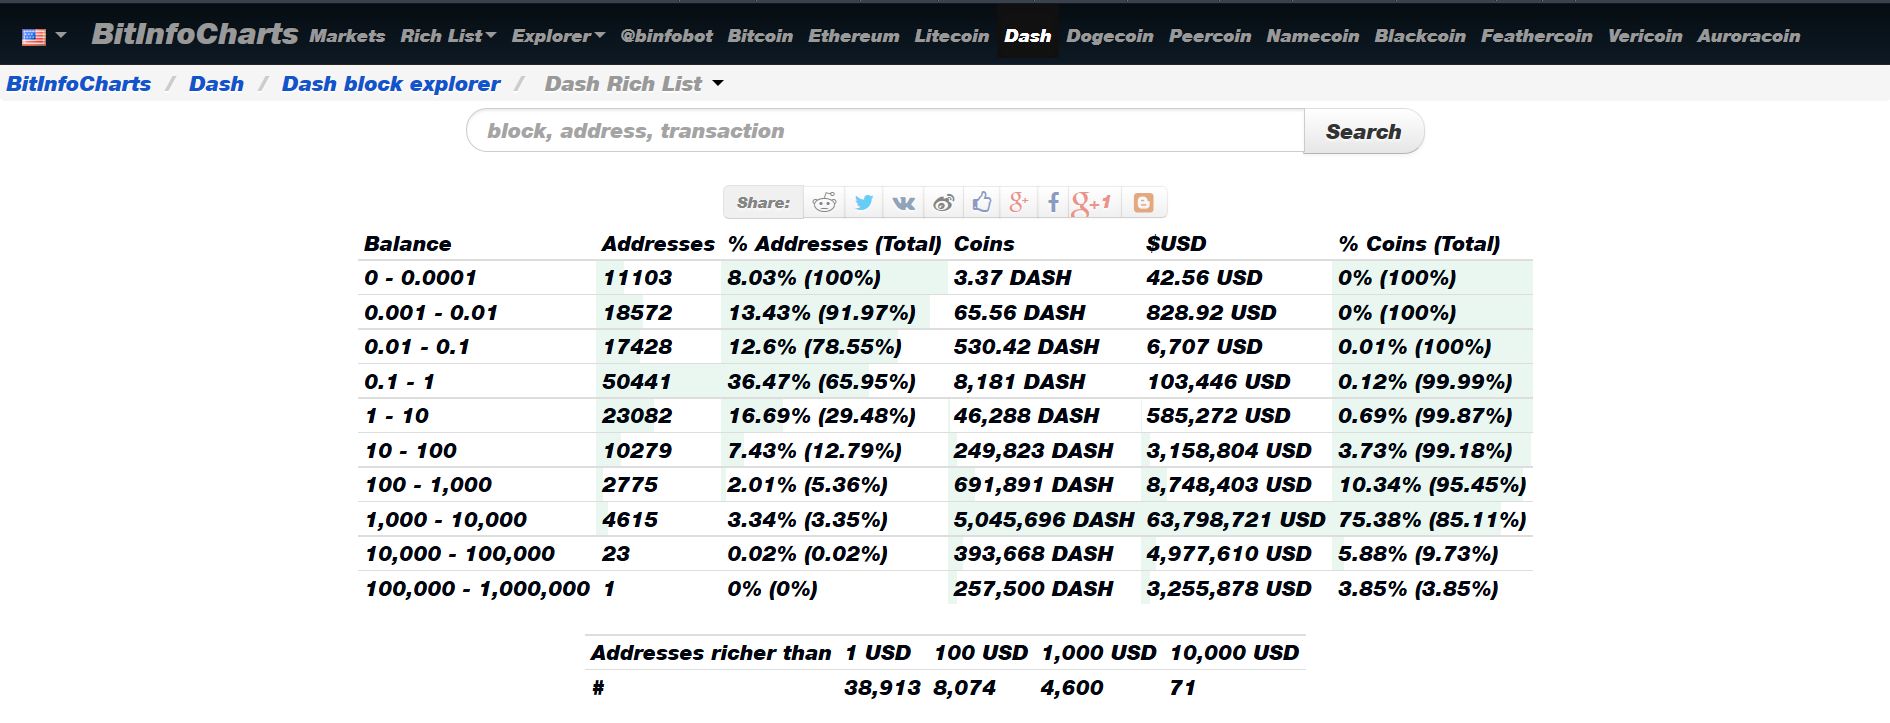Select the active Dash nav tab

(x=1028, y=36)
